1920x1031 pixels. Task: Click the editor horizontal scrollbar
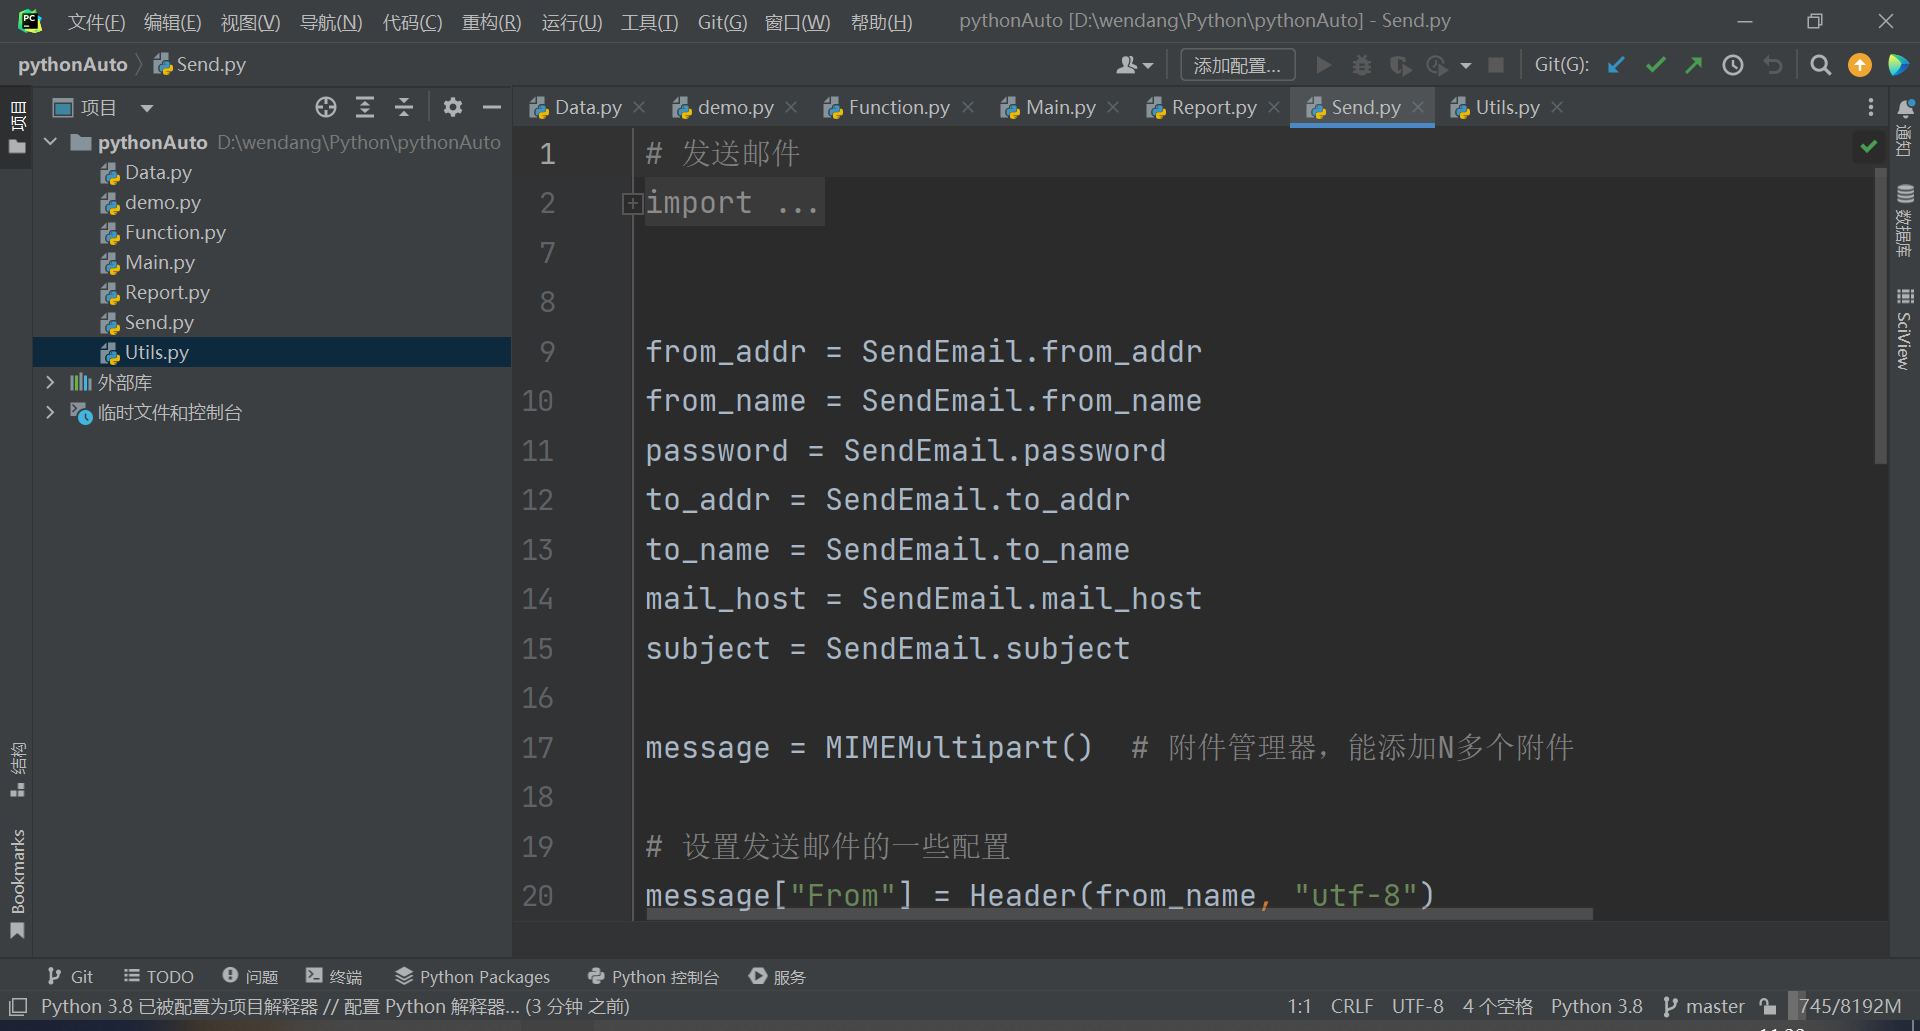tap(1118, 914)
